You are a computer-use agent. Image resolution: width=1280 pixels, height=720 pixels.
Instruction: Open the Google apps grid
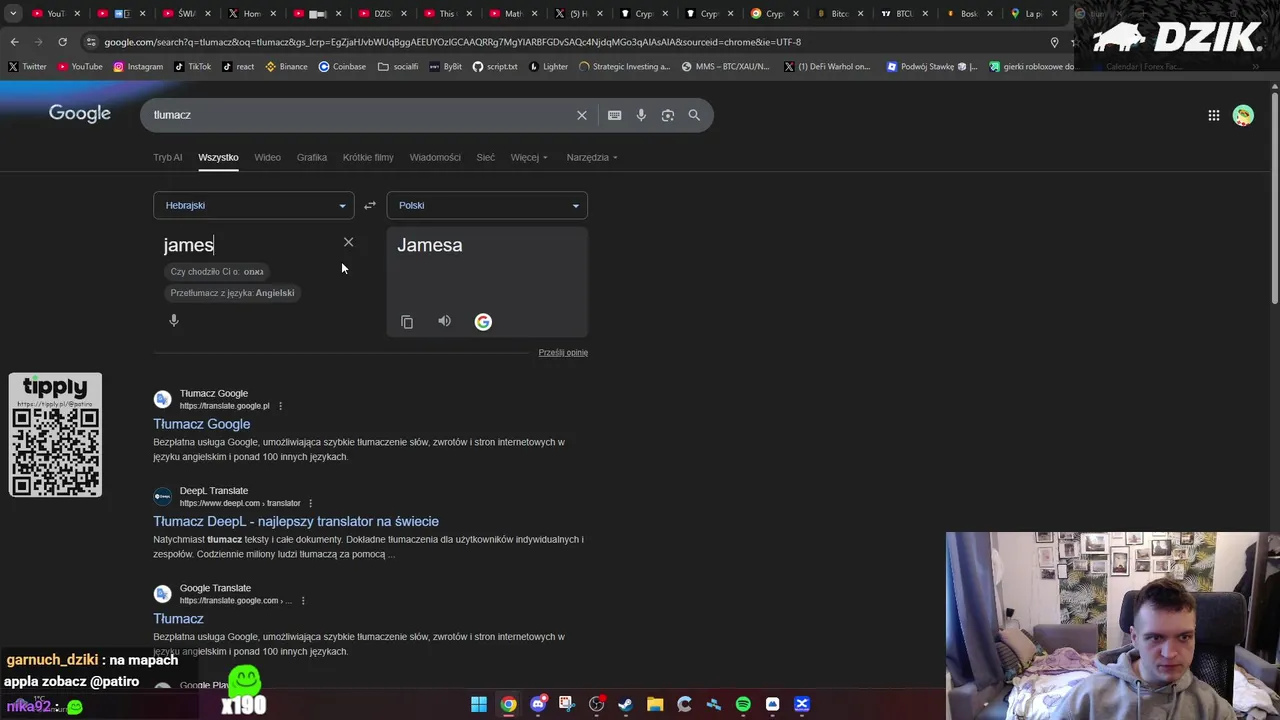coord(1213,115)
